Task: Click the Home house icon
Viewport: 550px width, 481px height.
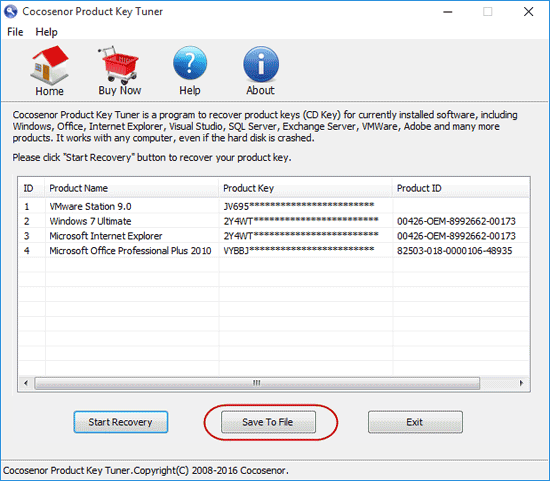Action: pos(49,66)
